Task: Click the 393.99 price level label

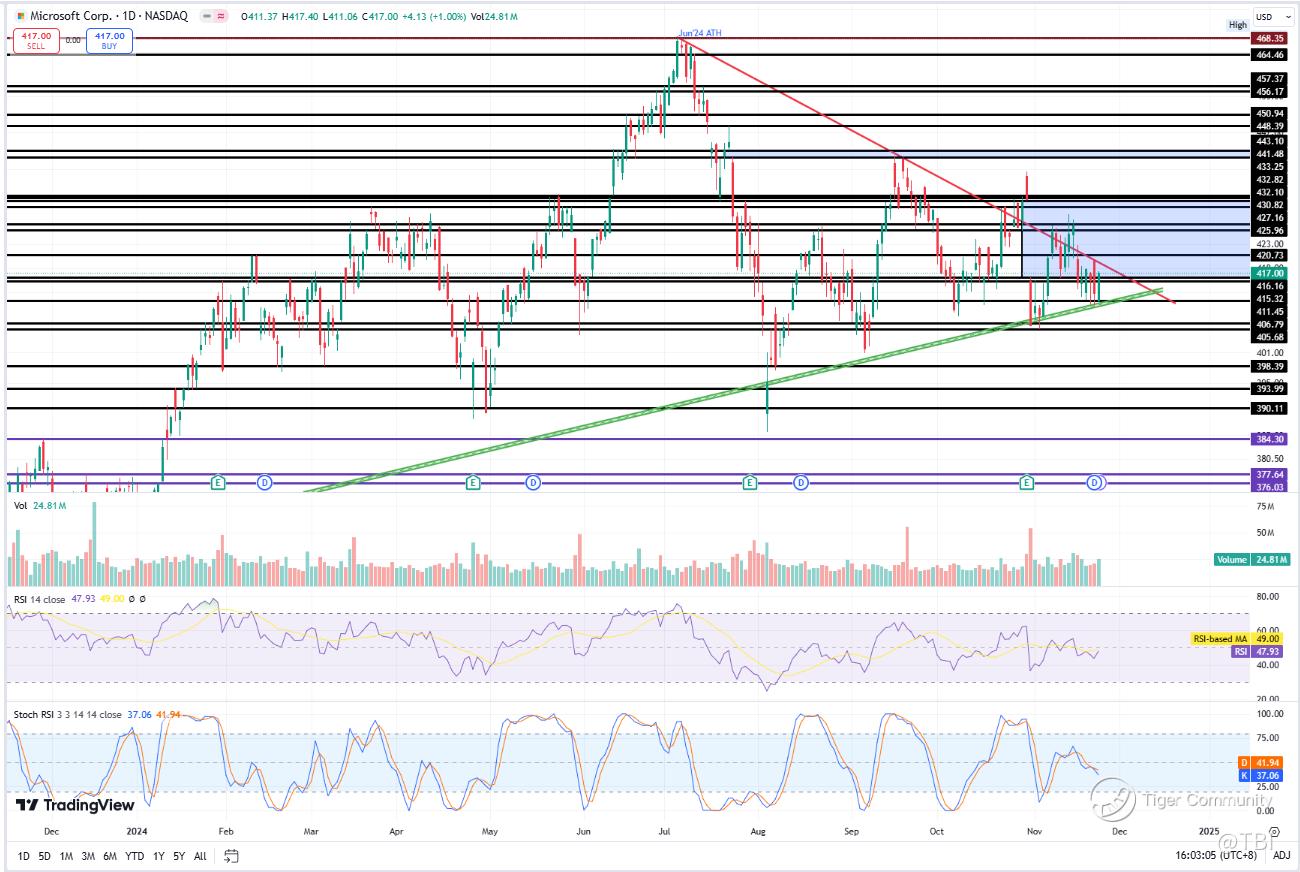Action: (1270, 389)
